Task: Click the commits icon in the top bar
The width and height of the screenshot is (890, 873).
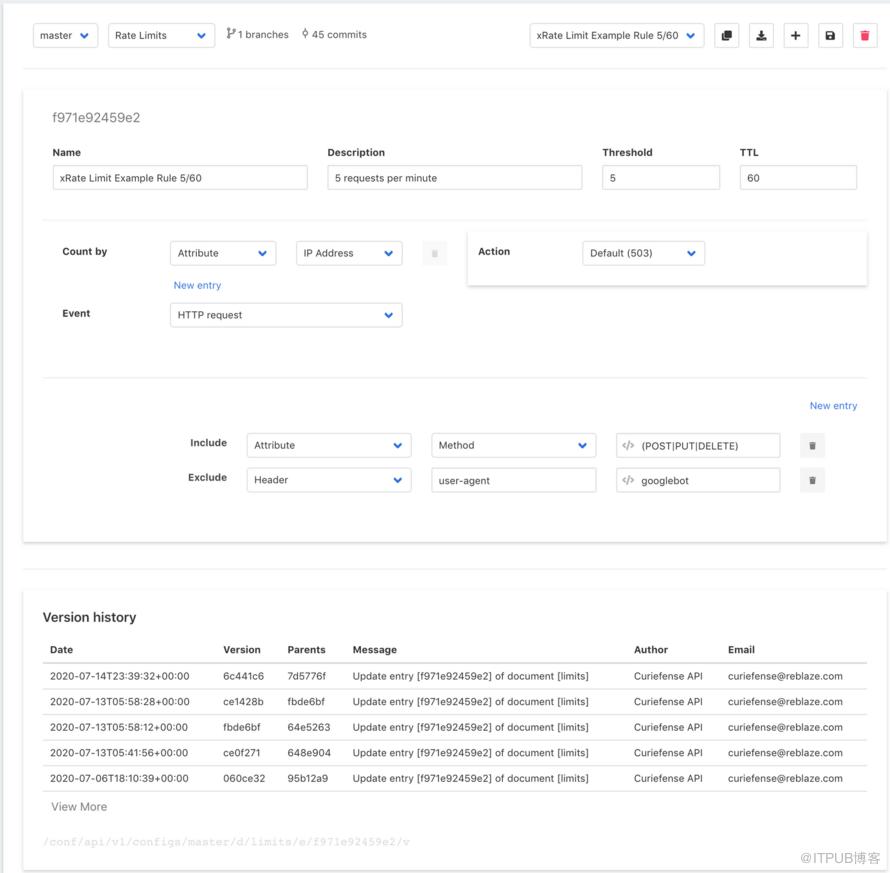Action: 305,34
